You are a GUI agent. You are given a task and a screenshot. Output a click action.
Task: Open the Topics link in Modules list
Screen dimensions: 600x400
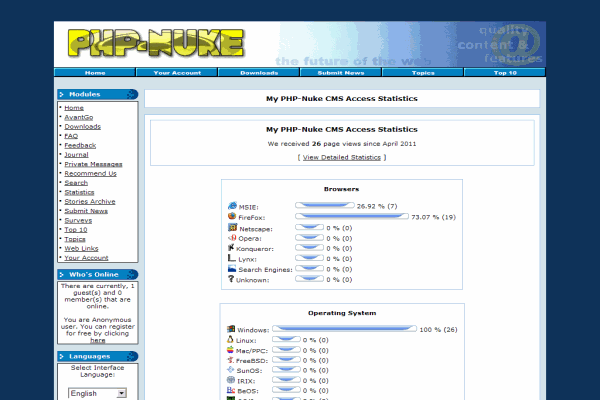(x=75, y=239)
